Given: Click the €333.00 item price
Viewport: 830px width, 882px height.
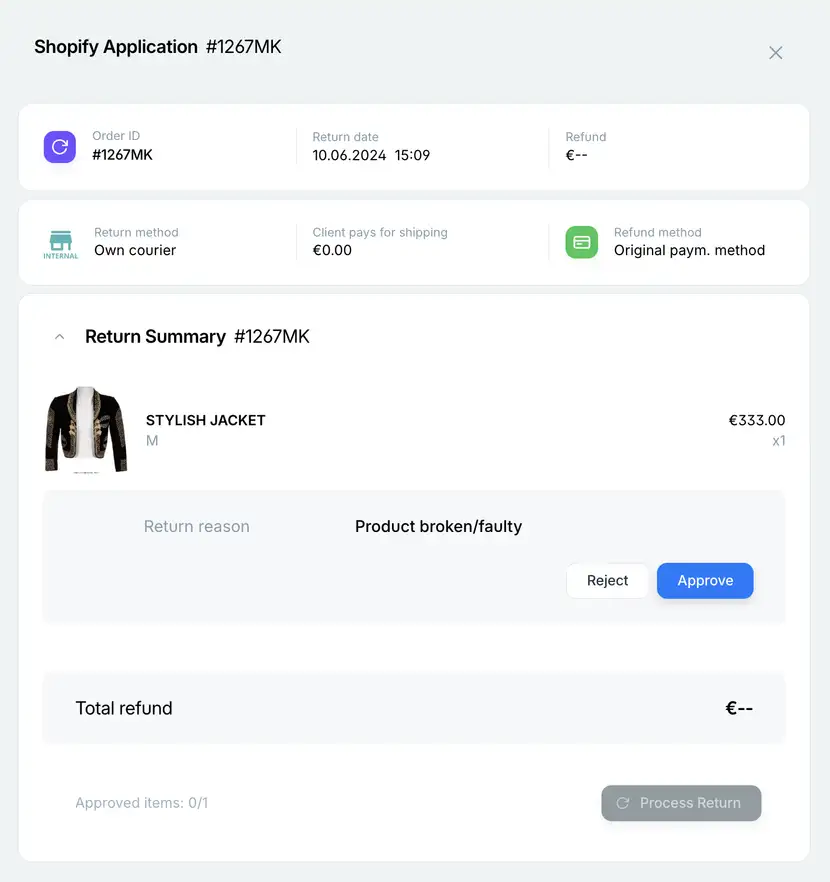Looking at the screenshot, I should coord(757,420).
